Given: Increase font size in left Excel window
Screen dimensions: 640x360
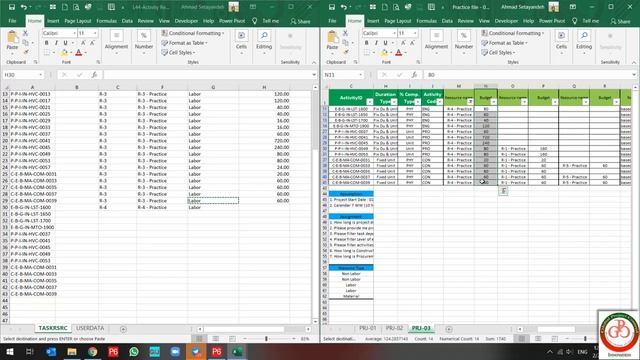Looking at the screenshot, I should [x=83, y=43].
